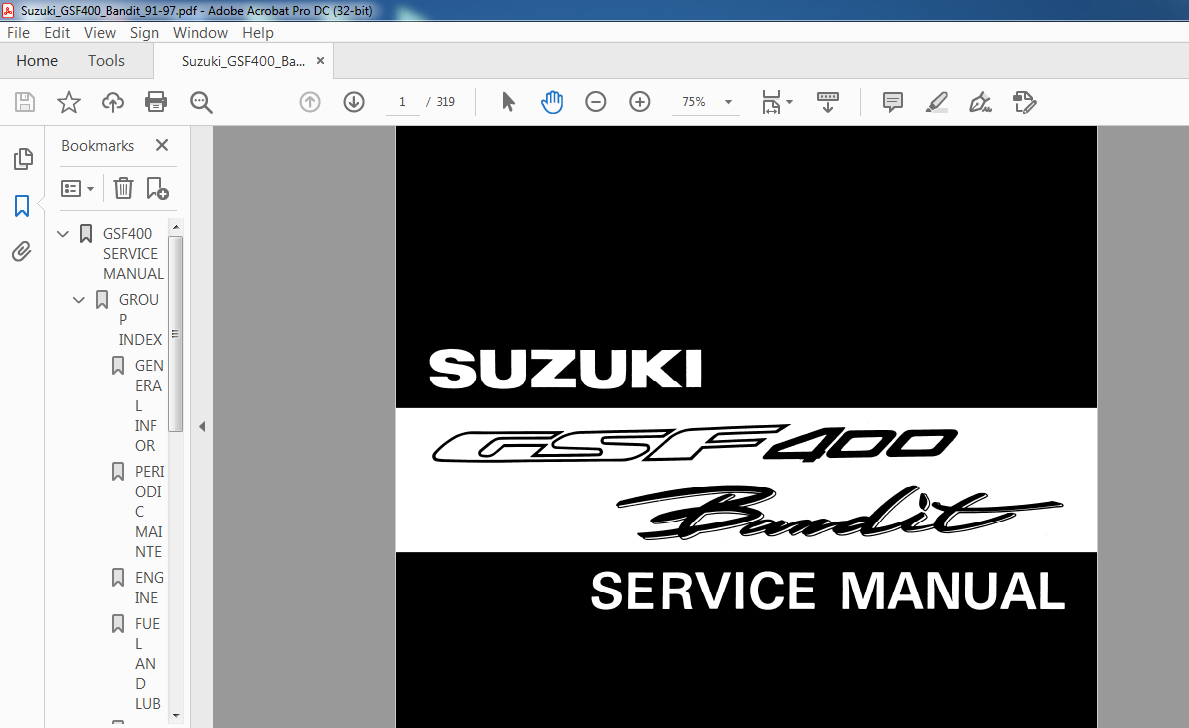Open the Help menu
Screen dimensions: 1189x728
tap(258, 33)
